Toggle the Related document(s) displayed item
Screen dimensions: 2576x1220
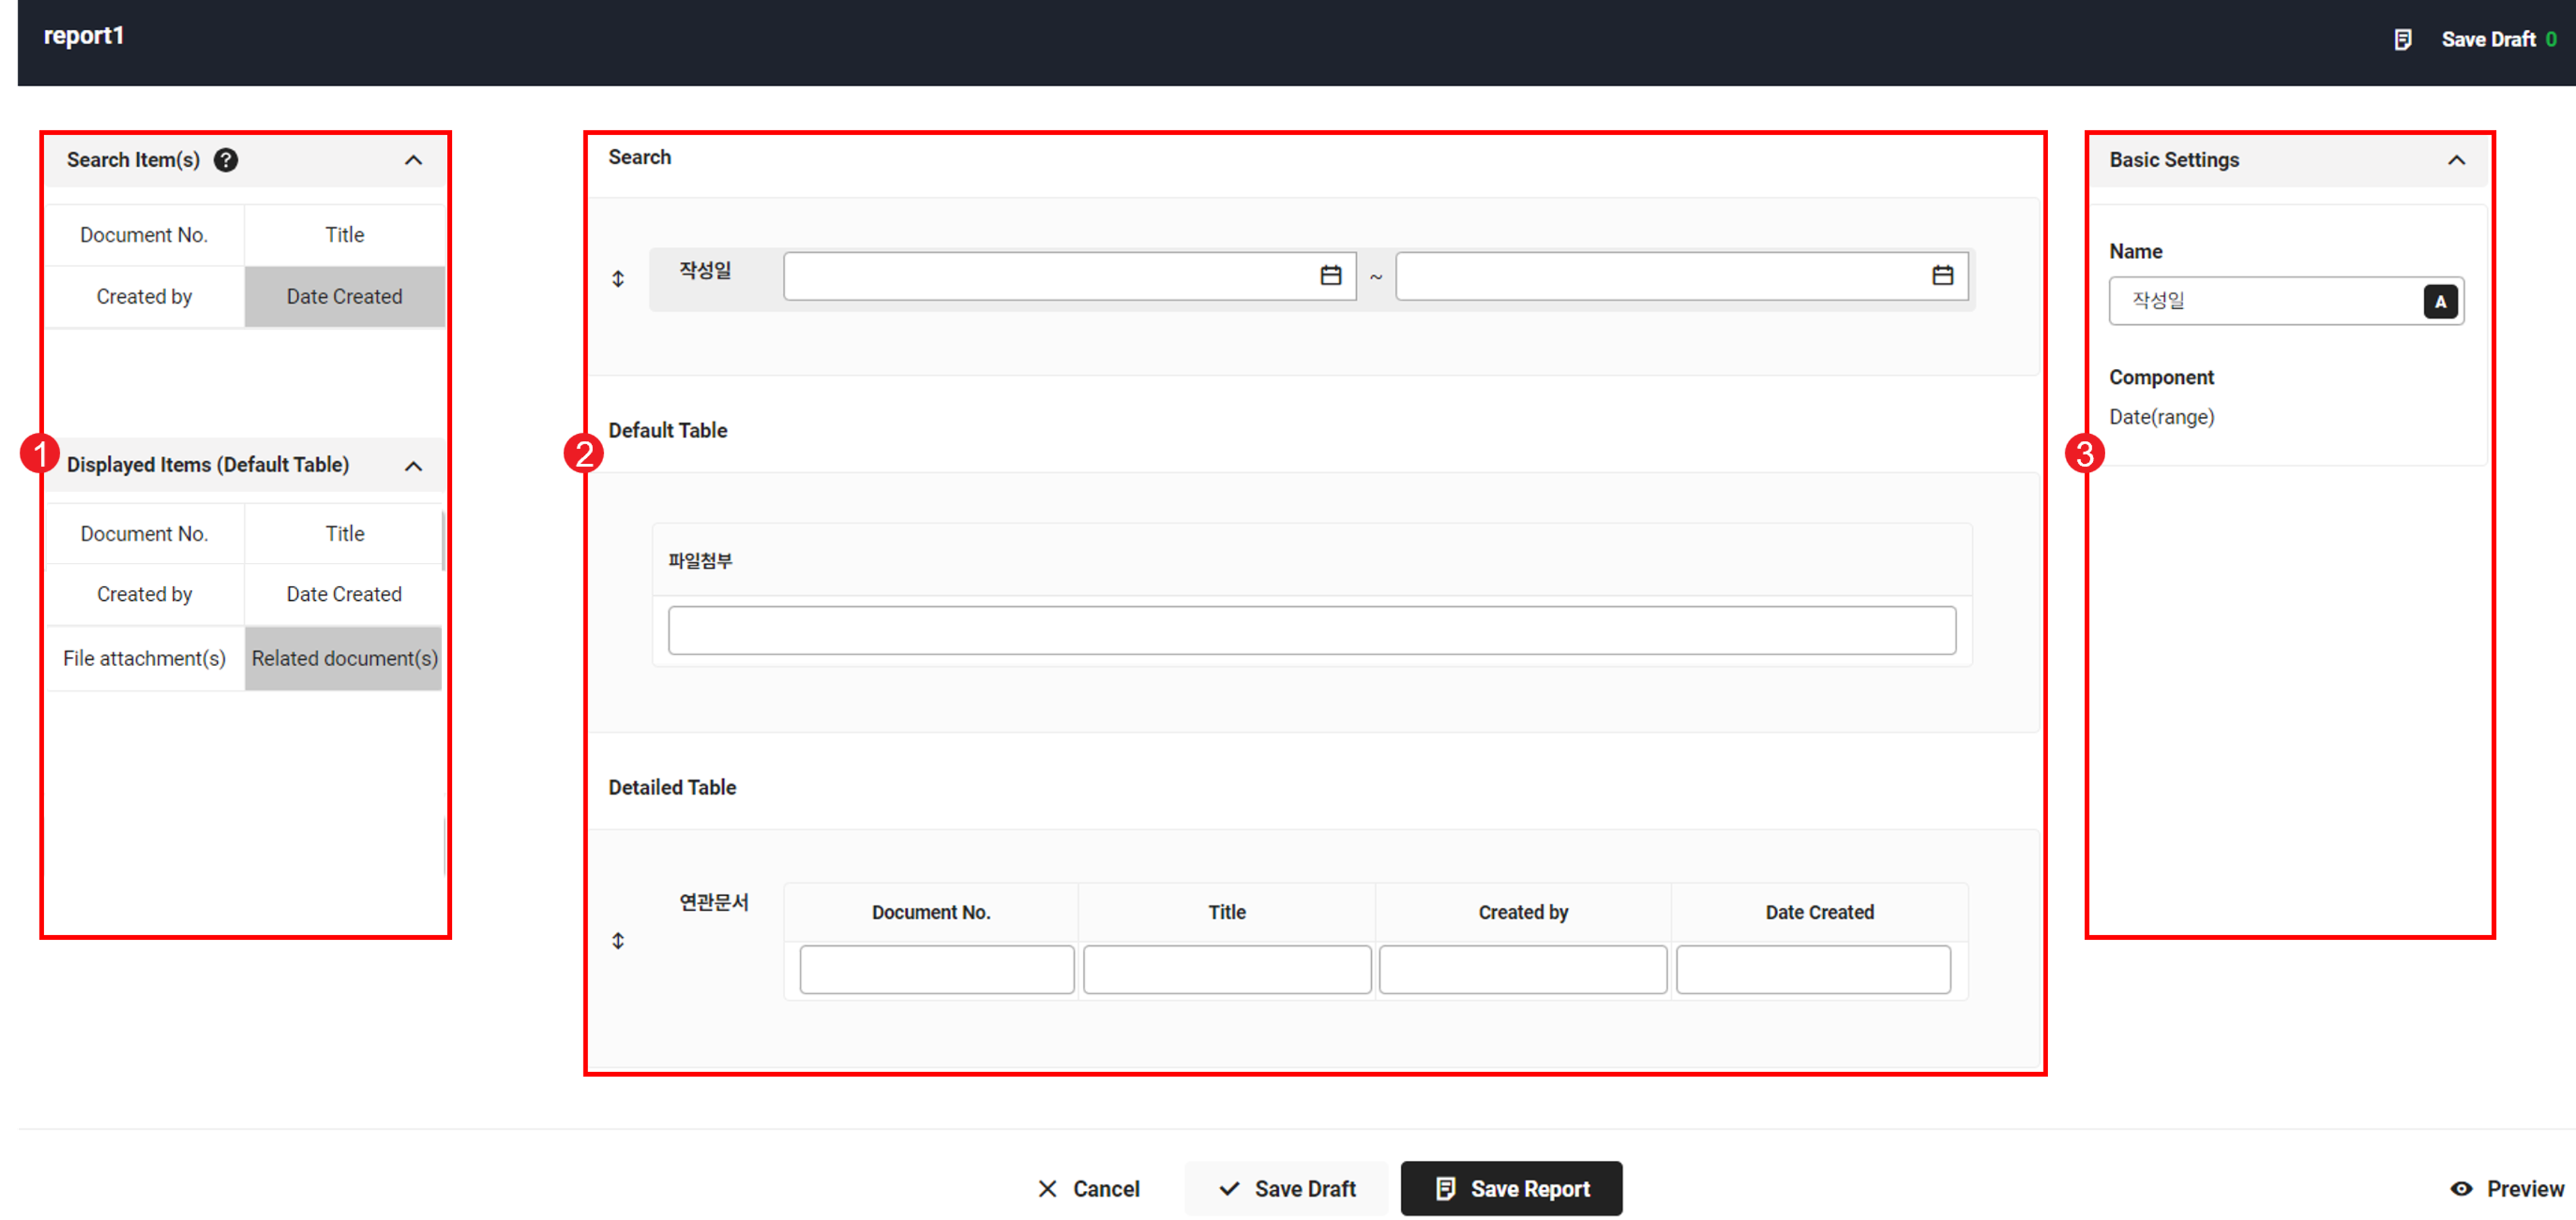tap(344, 658)
